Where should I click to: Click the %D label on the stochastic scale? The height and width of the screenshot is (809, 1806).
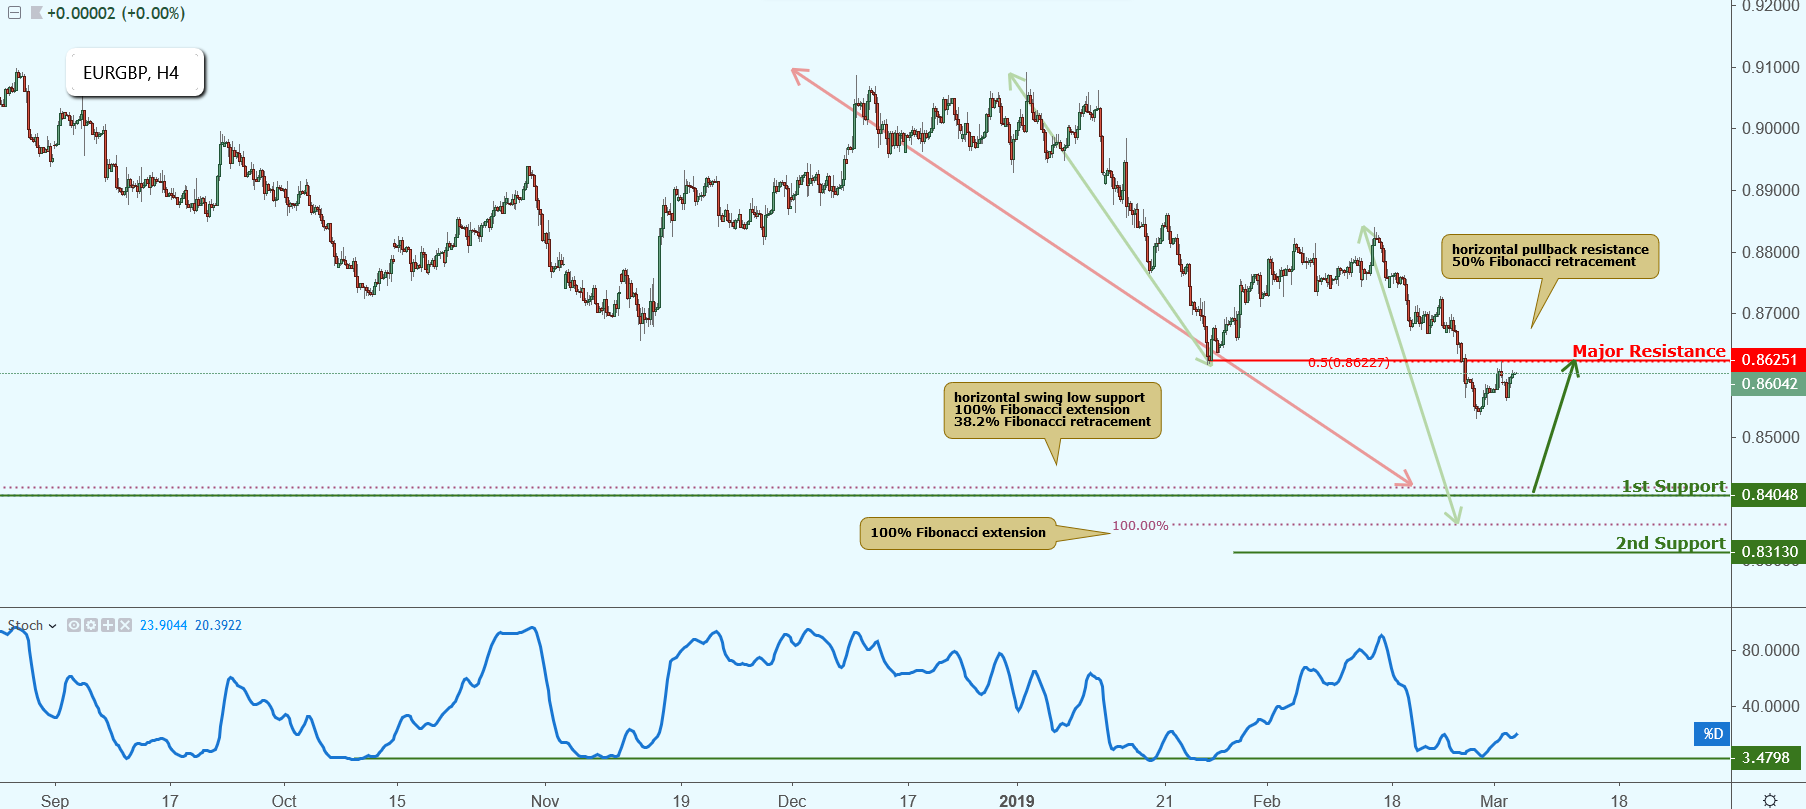click(x=1713, y=734)
